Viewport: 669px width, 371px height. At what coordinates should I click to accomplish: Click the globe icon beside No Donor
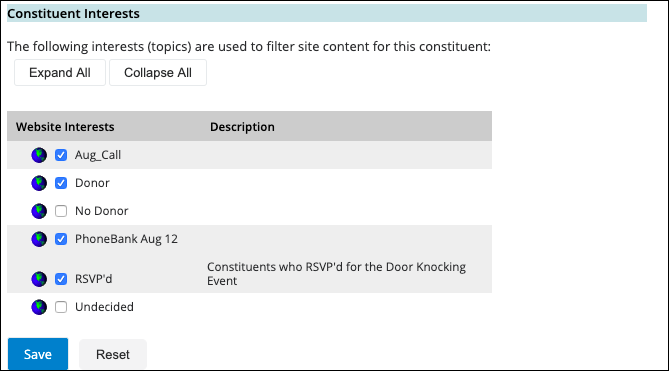pyautogui.click(x=39, y=211)
